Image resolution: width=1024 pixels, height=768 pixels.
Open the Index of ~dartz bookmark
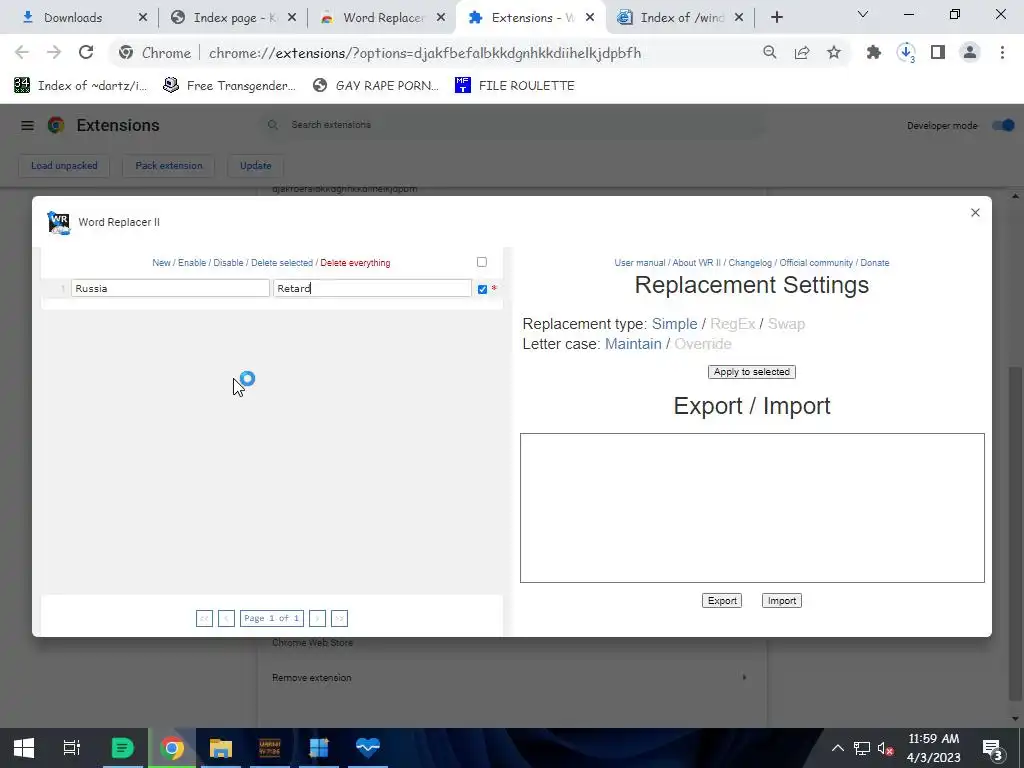(80, 86)
